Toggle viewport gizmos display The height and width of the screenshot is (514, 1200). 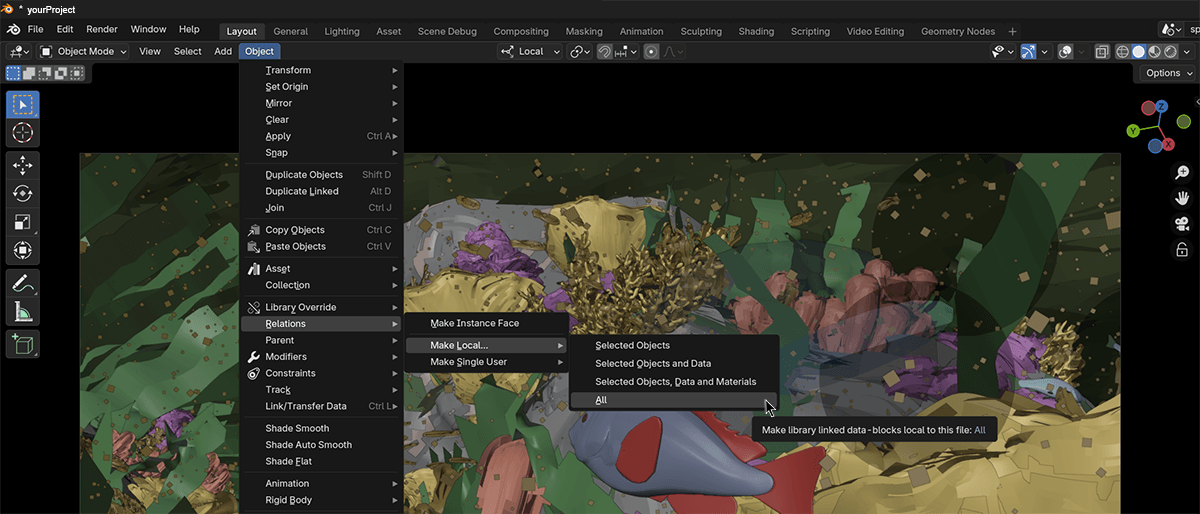[x=1028, y=51]
